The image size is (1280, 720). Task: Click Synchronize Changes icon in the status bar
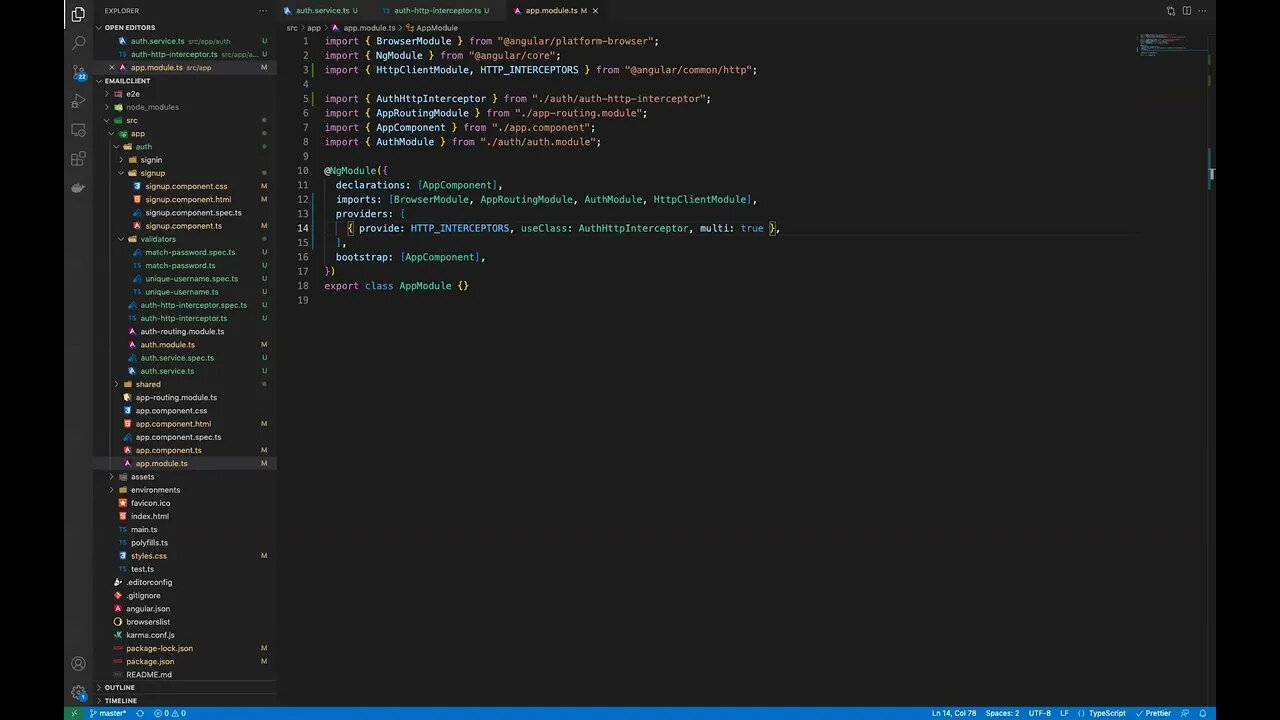pos(140,713)
